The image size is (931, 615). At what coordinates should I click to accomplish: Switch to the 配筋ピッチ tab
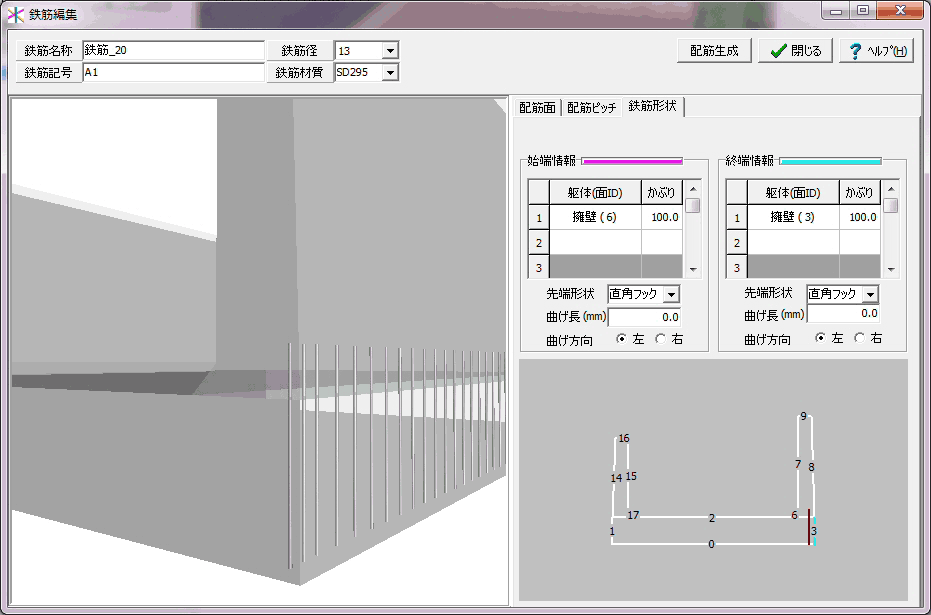[x=591, y=107]
